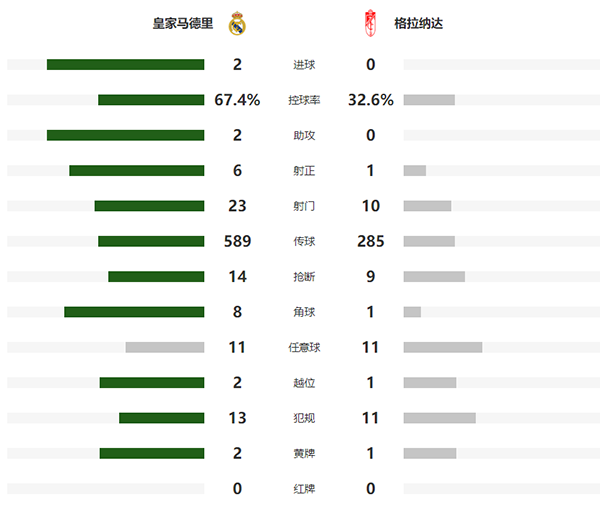Click Real Madrid's gray 任意球 bar
This screenshot has height=510, width=600.
pyautogui.click(x=165, y=347)
